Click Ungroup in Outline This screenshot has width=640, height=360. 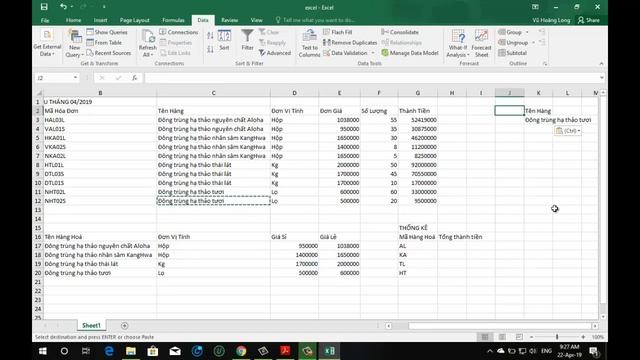(x=513, y=42)
